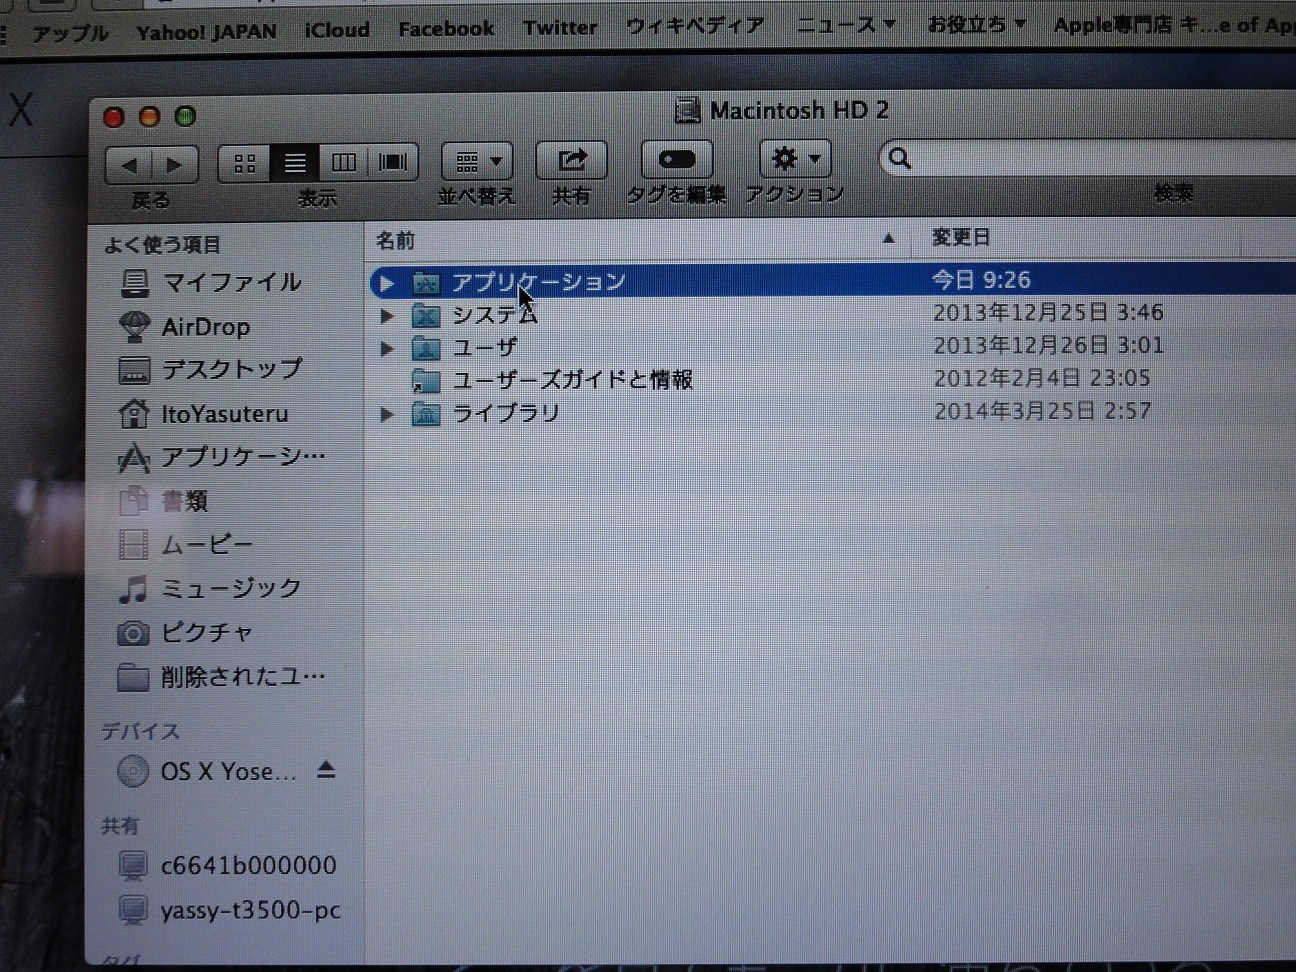Image resolution: width=1296 pixels, height=972 pixels.
Task: Open the アクション gear dropdown
Action: tap(795, 158)
